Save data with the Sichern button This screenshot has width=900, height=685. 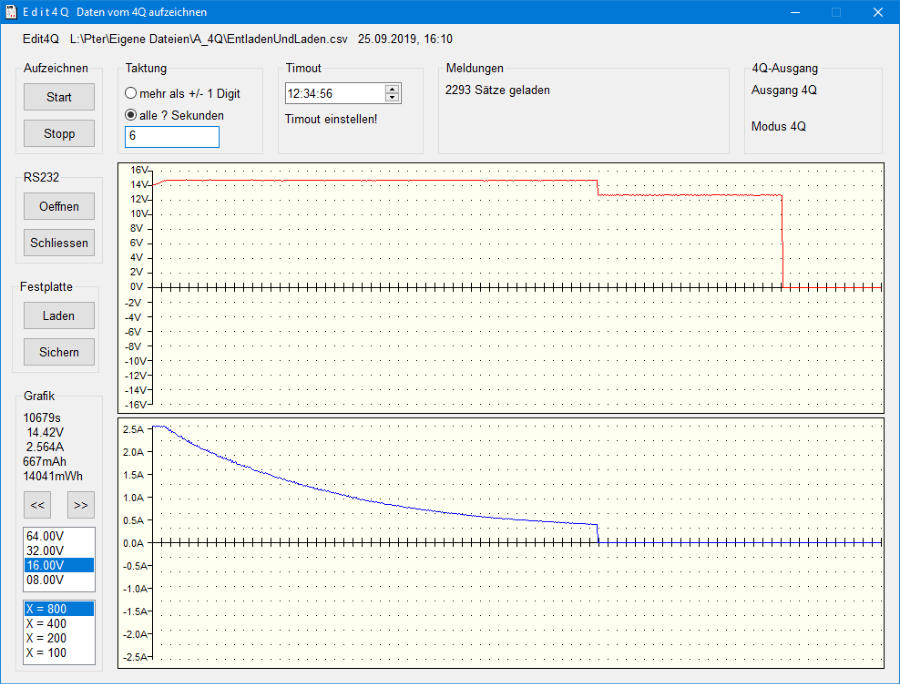(x=59, y=351)
